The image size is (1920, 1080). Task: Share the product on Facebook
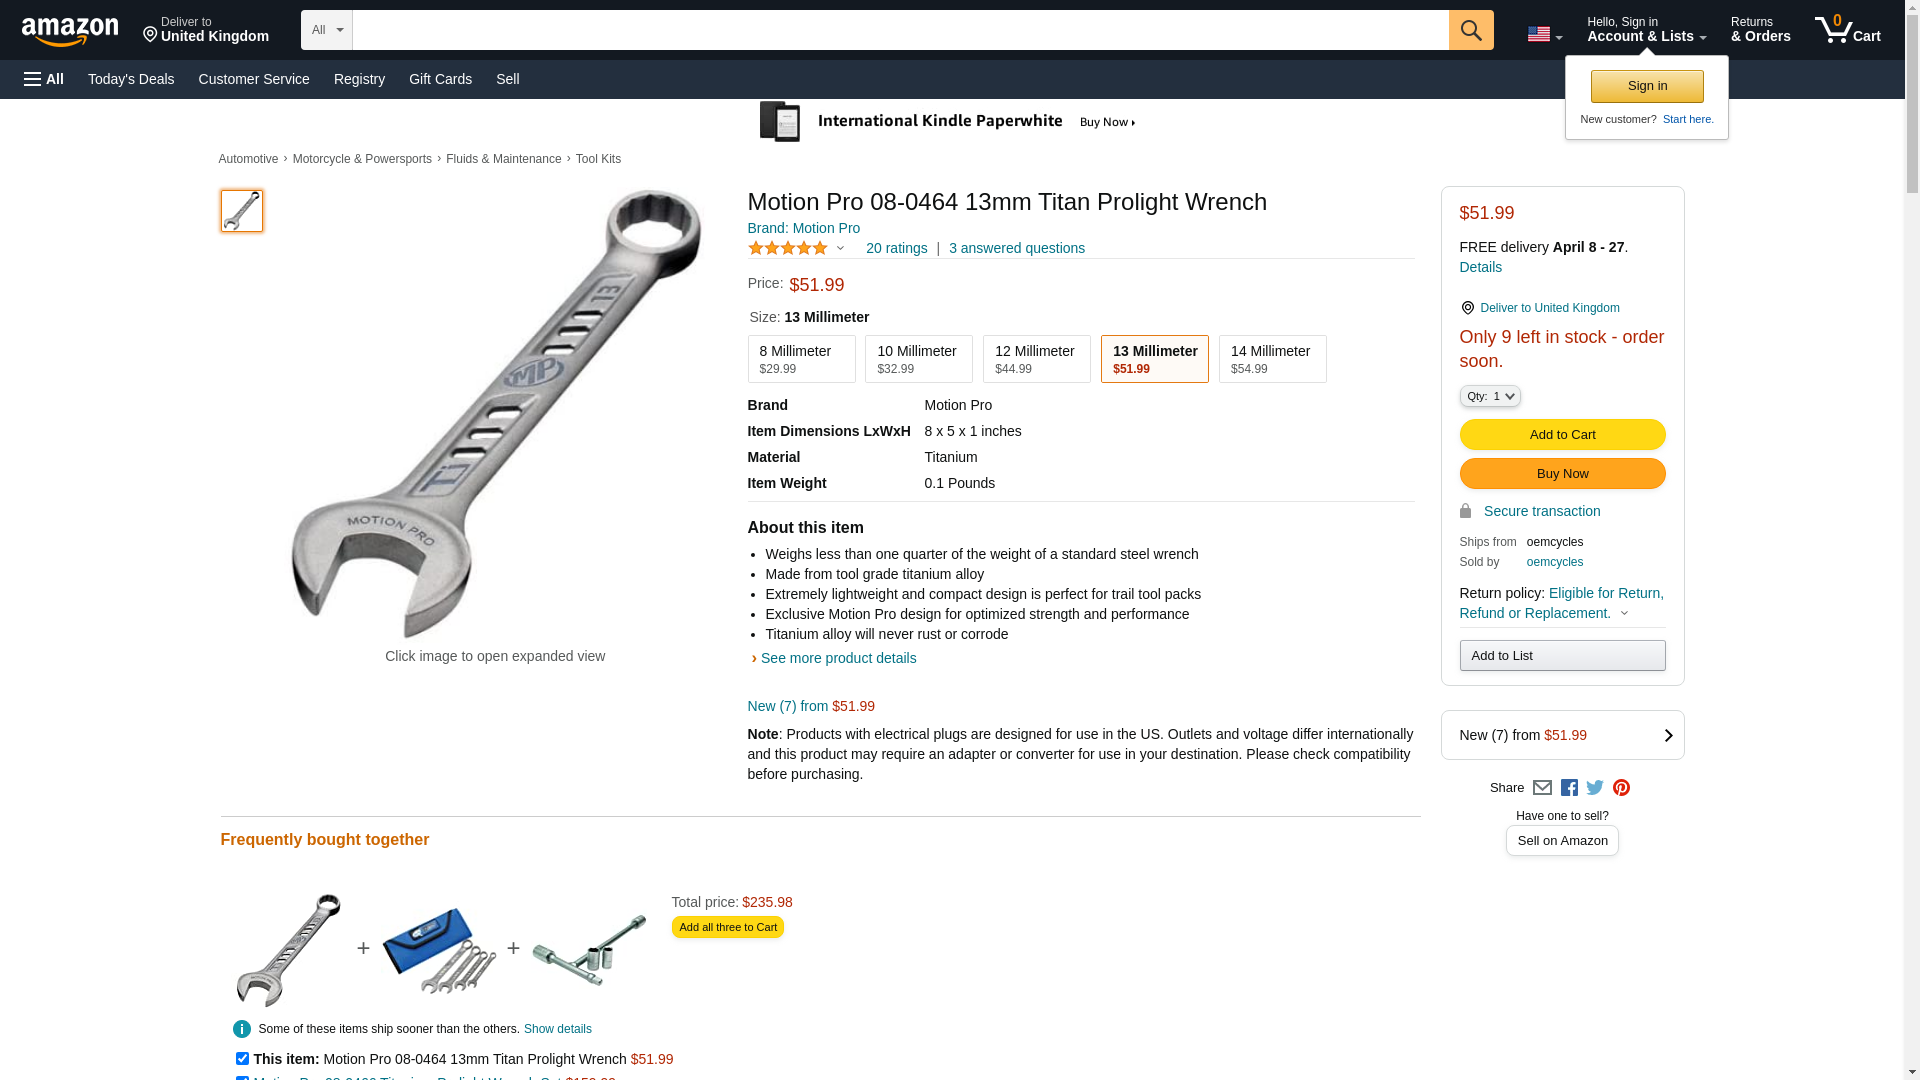1569,788
